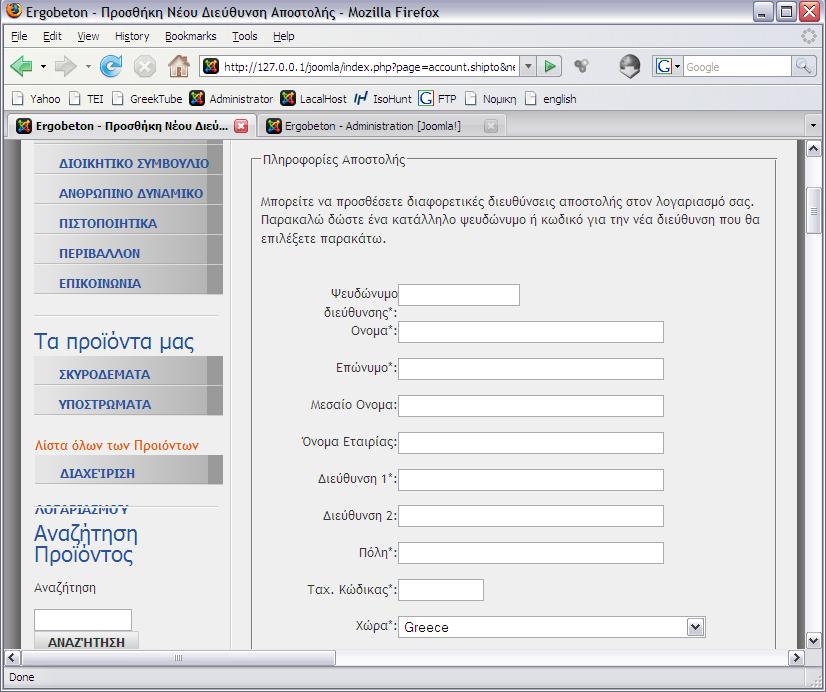
Task: Open the Νομικη bookmark
Action: pos(491,98)
